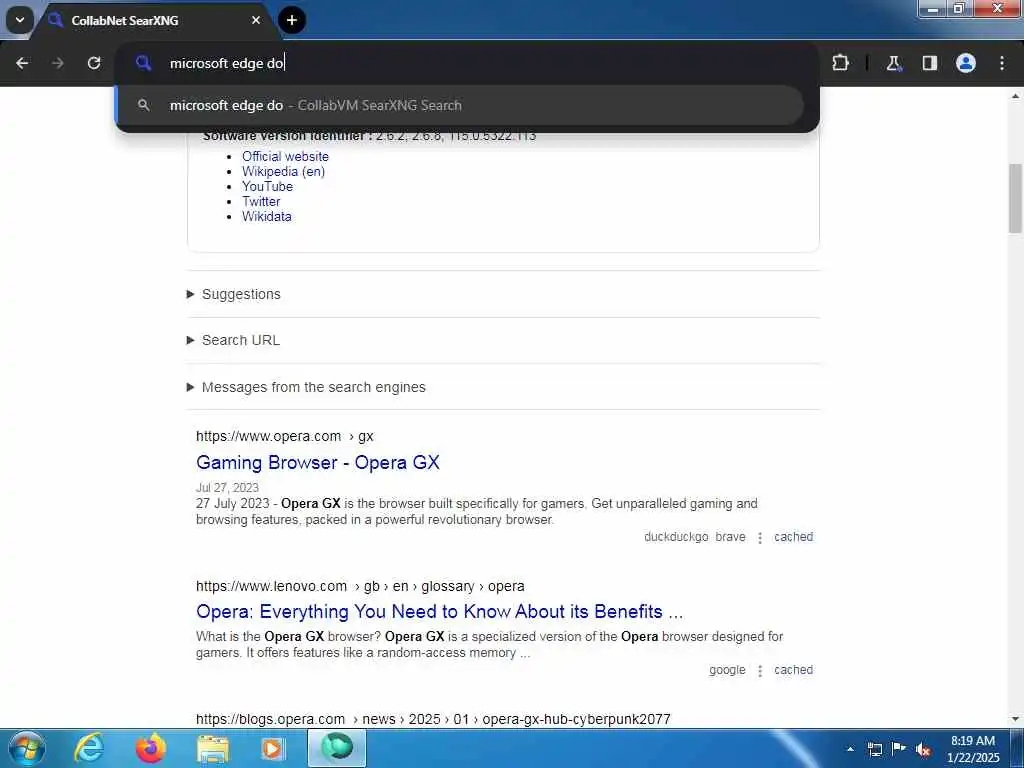Open Gaming Browser - Opera GX result
The height and width of the screenshot is (768, 1024).
click(317, 462)
